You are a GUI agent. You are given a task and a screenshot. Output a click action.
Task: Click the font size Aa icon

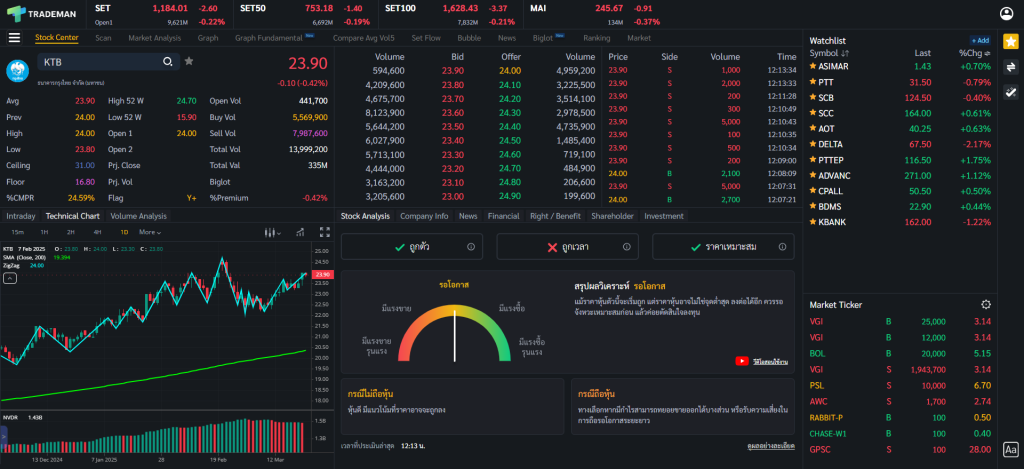click(1010, 450)
